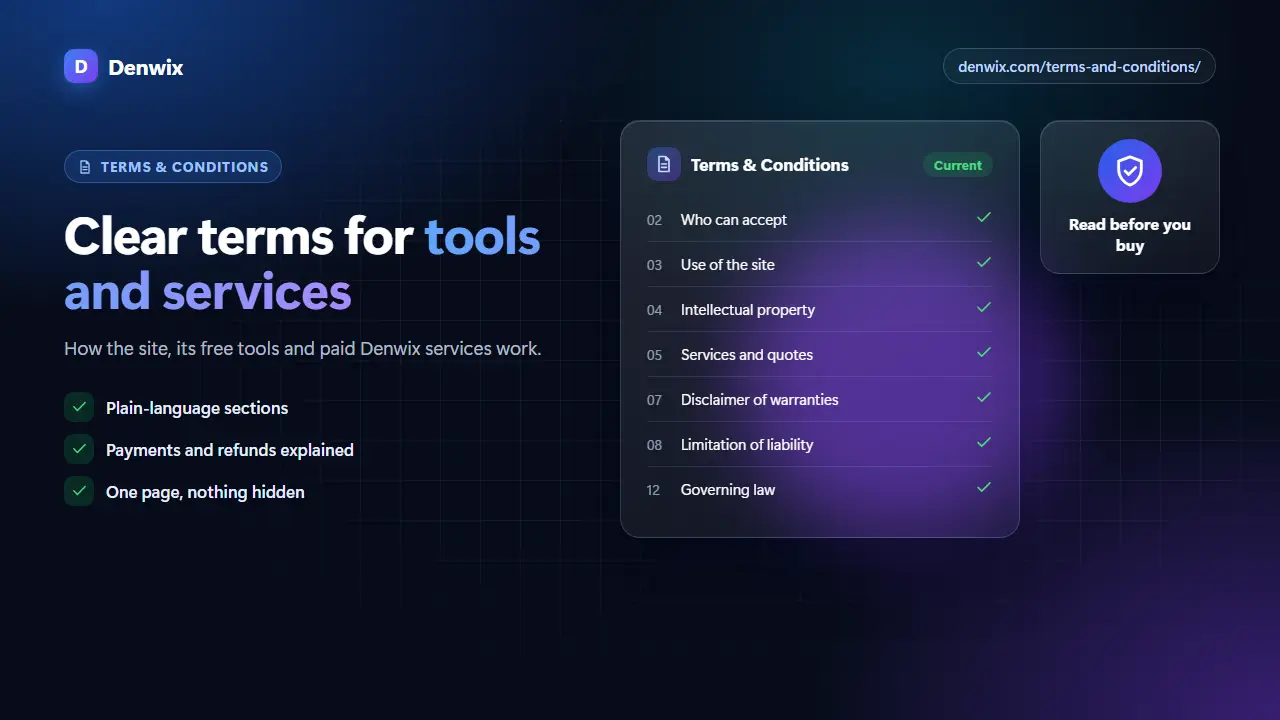This screenshot has width=1280, height=720.
Task: Click the checkmark in "Limitation of liability" row
Action: (984, 442)
